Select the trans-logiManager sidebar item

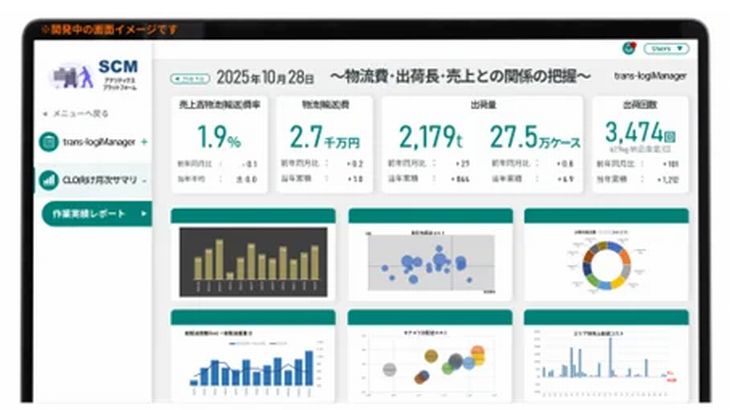99,142
